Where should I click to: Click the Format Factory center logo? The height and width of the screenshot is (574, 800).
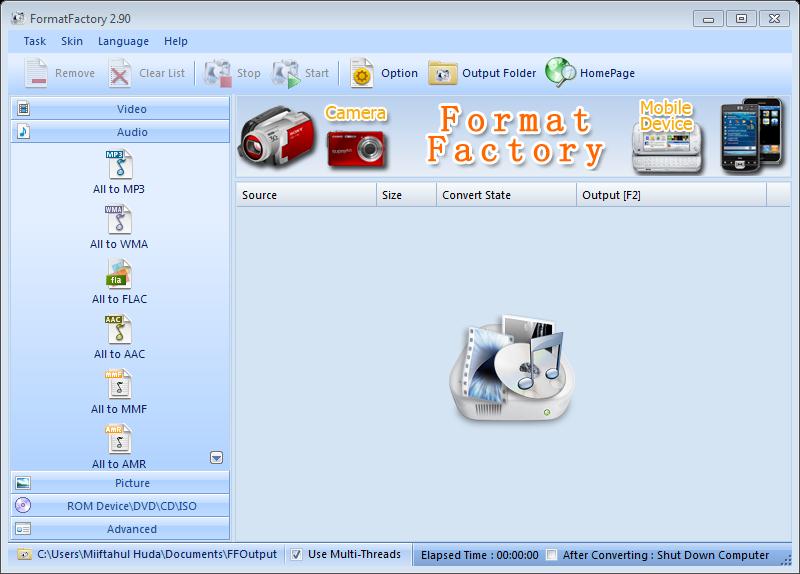click(512, 368)
